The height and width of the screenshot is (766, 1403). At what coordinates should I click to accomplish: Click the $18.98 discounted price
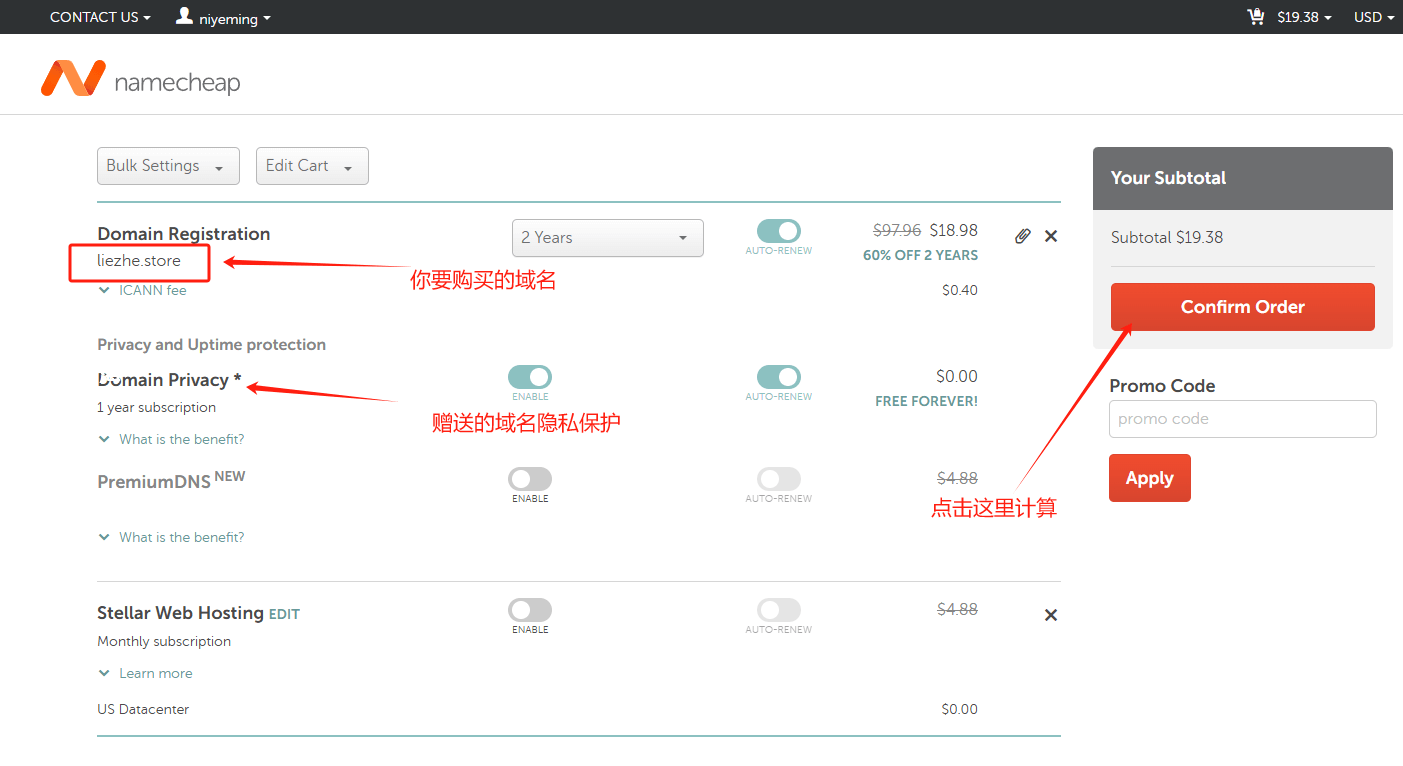[954, 230]
